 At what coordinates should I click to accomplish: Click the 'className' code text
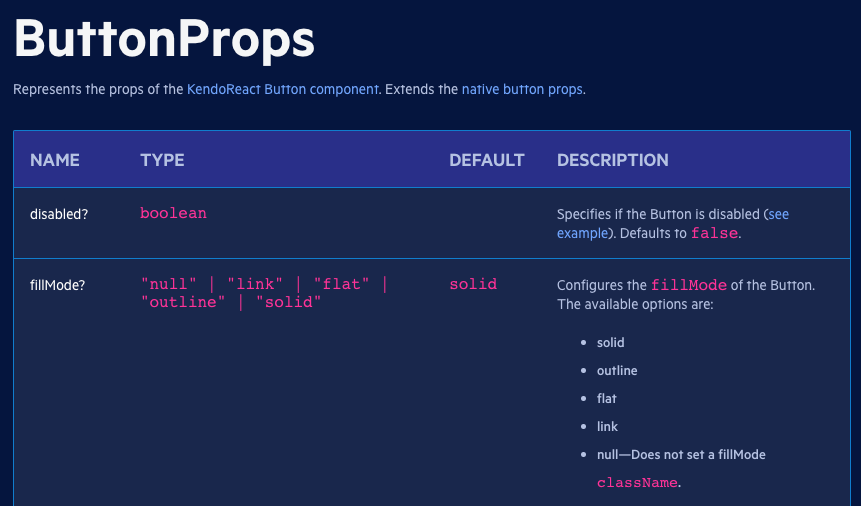point(637,482)
